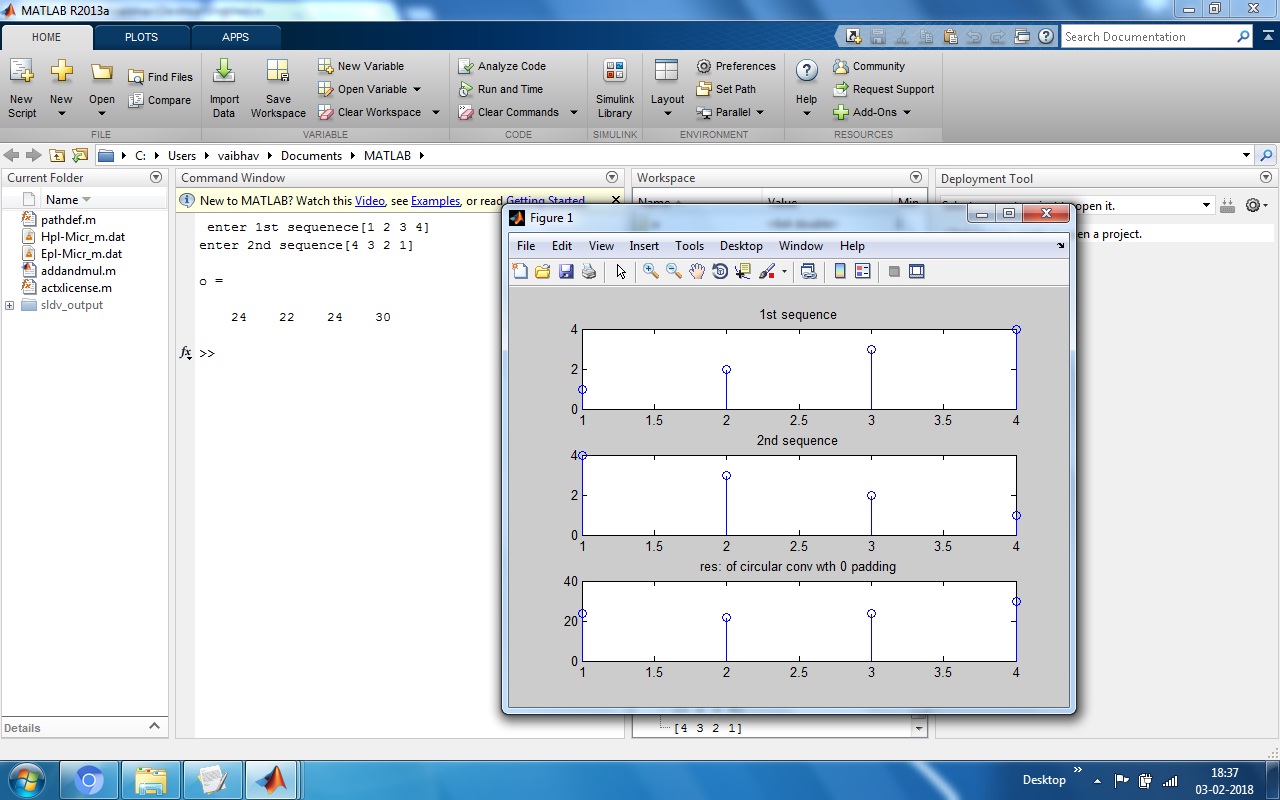
Task: Click inside the Search Documentation field
Action: click(1148, 37)
